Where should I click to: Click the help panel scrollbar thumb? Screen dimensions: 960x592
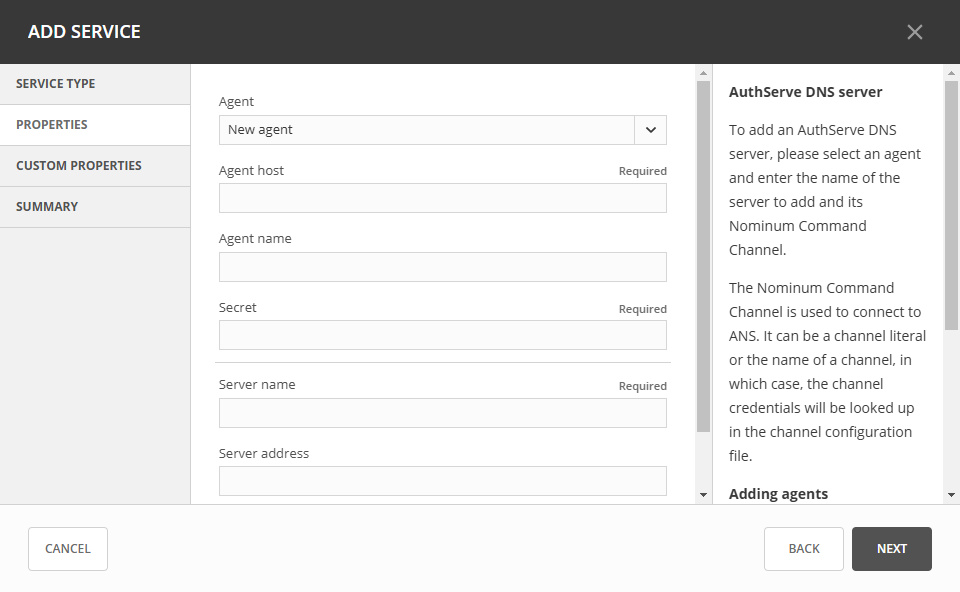point(951,205)
